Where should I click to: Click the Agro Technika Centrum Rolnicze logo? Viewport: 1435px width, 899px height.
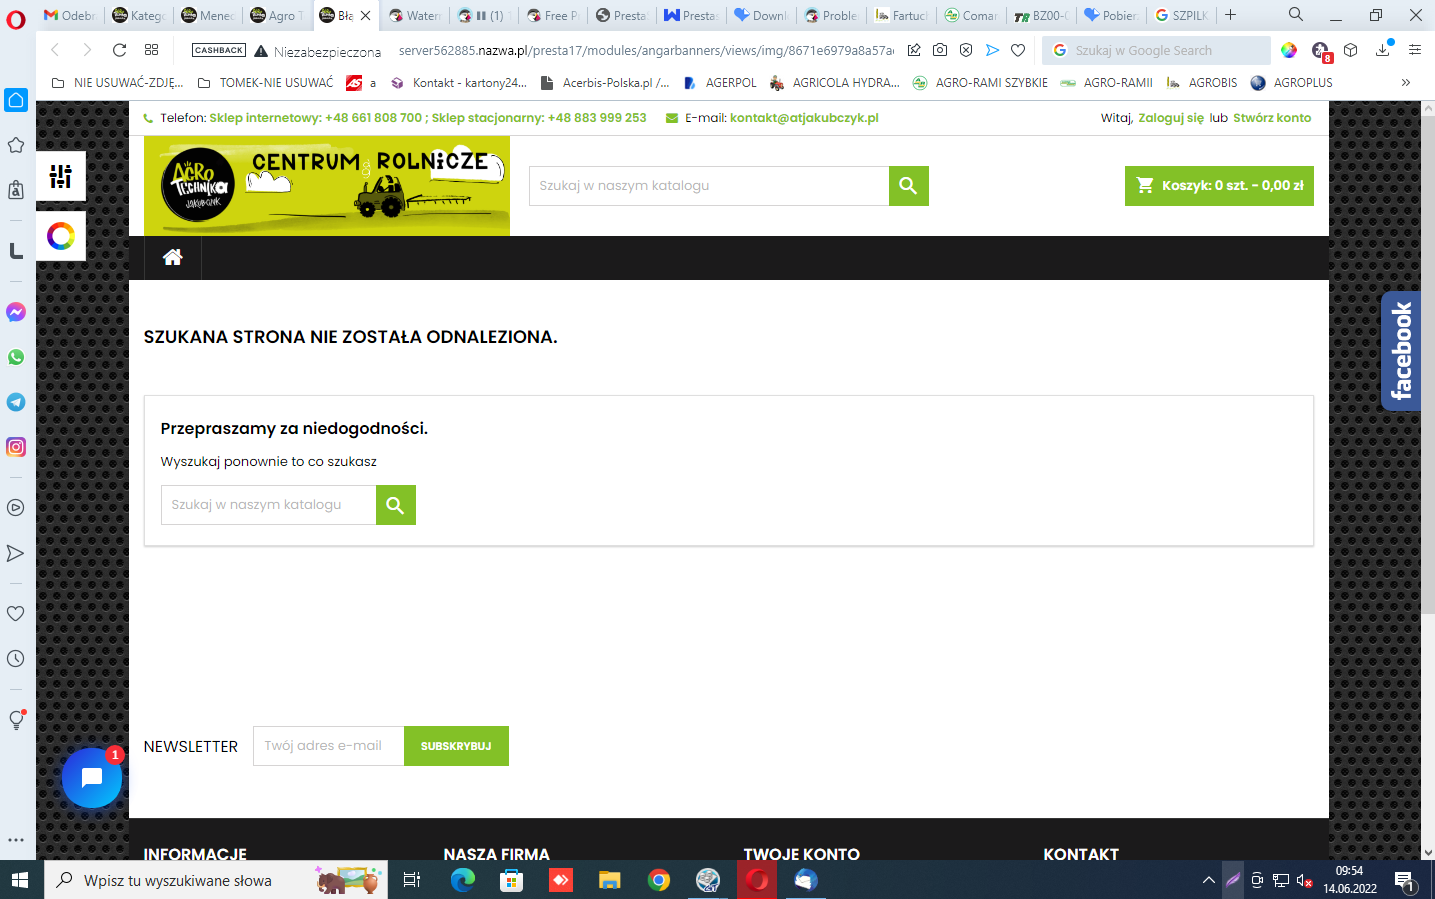[327, 186]
